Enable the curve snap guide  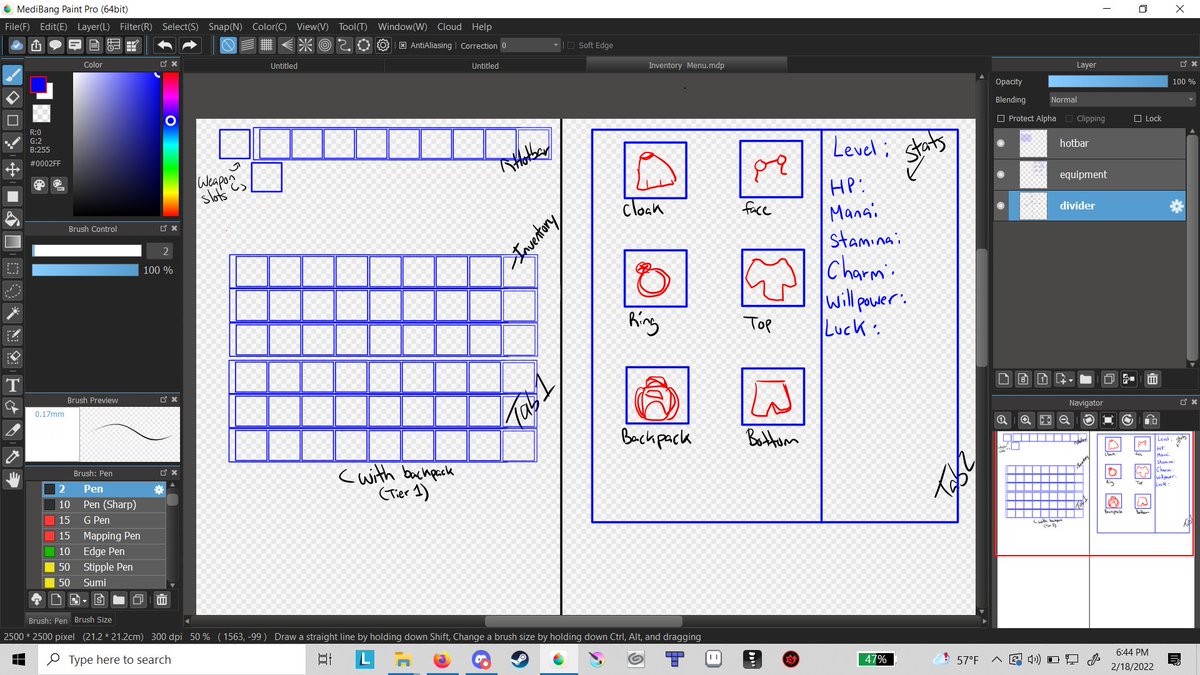point(345,45)
